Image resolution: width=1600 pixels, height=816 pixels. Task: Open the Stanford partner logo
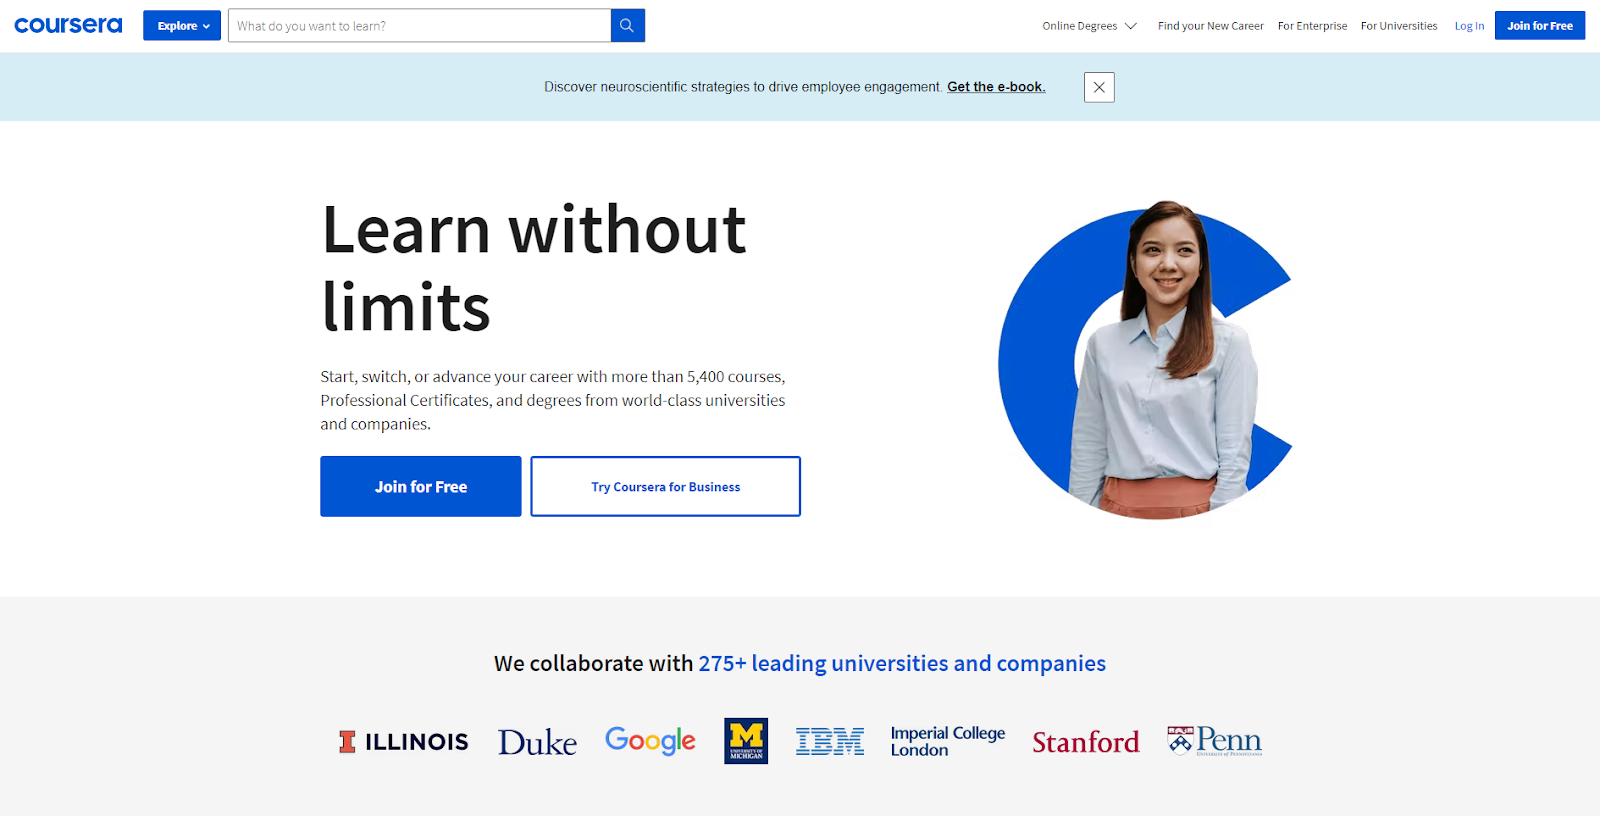(x=1086, y=742)
